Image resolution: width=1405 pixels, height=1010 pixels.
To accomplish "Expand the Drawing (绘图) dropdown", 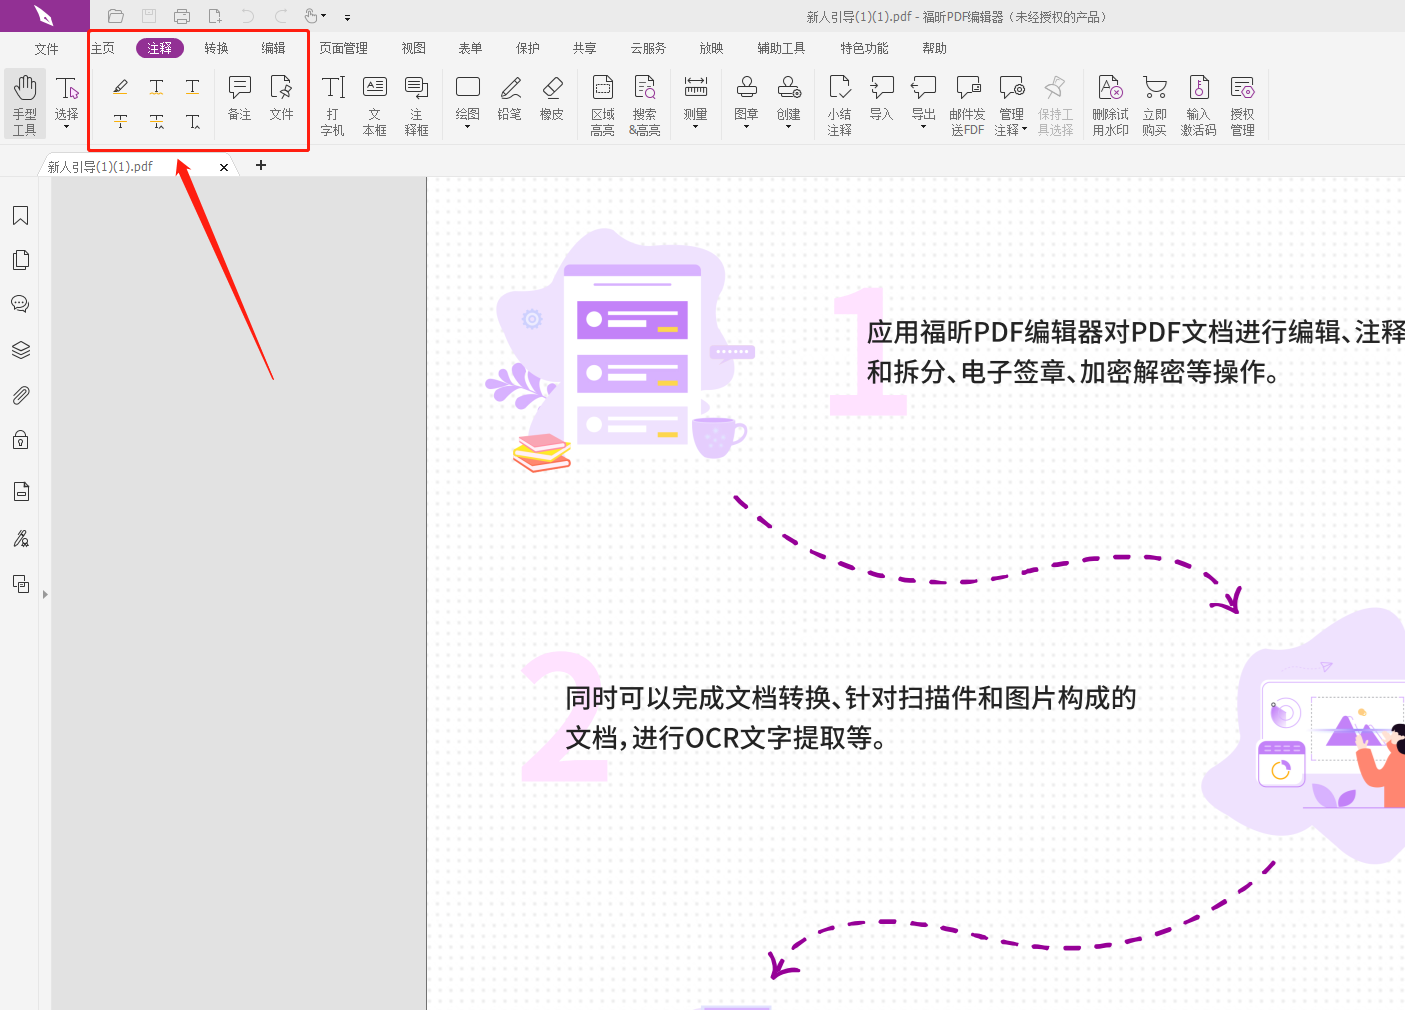I will coord(467,127).
